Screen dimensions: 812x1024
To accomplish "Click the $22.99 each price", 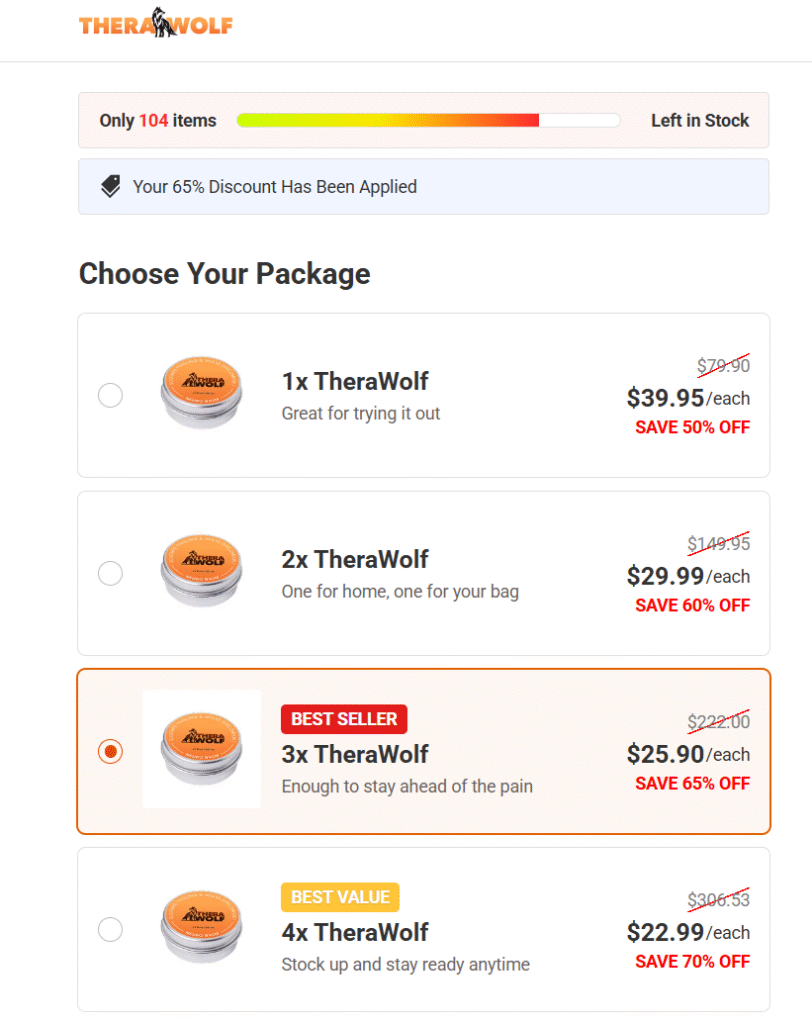I will coord(687,932).
